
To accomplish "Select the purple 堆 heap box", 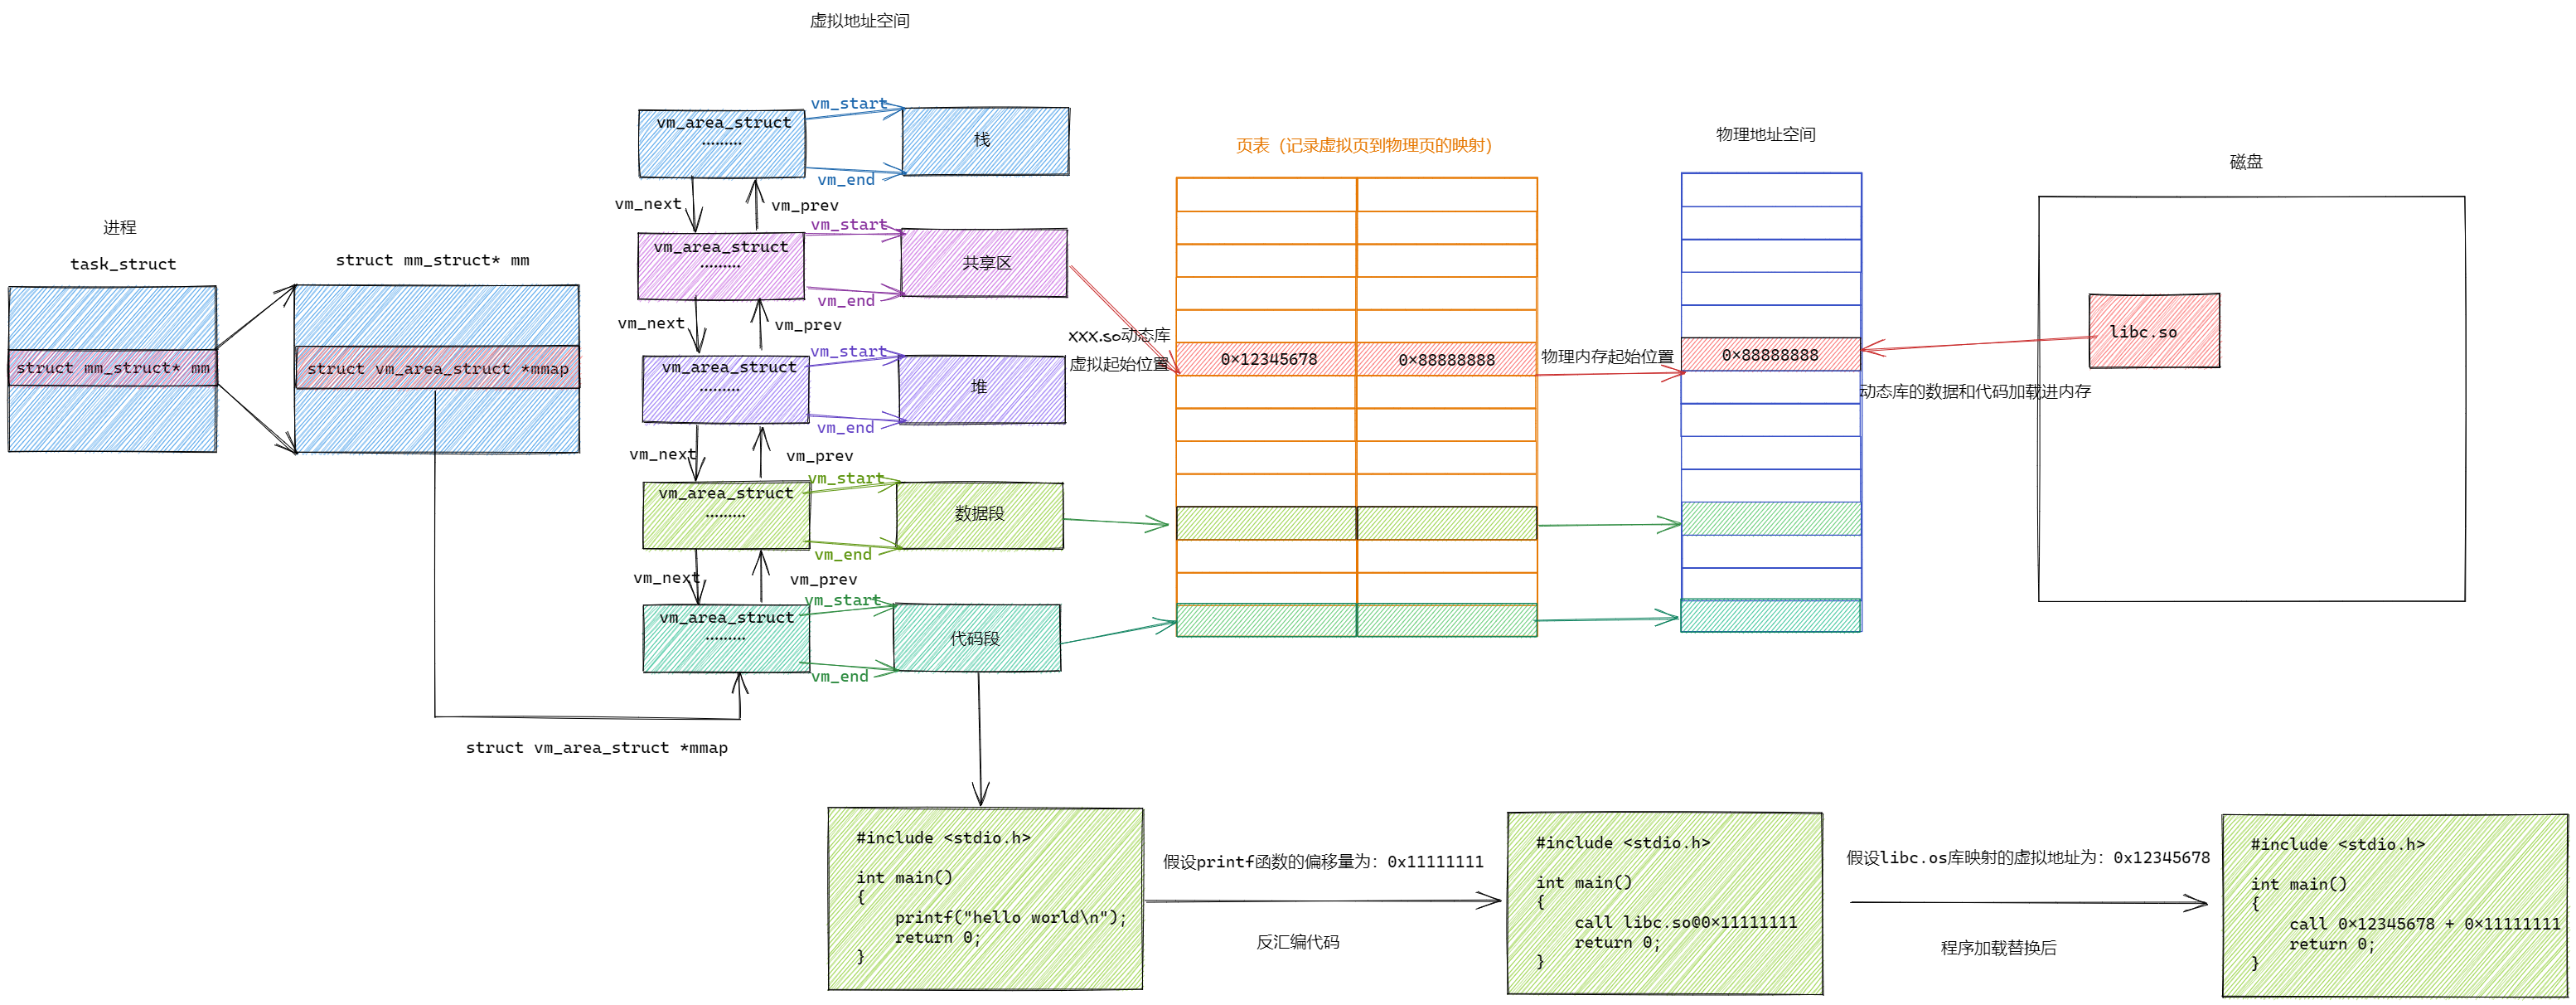I will (x=981, y=388).
